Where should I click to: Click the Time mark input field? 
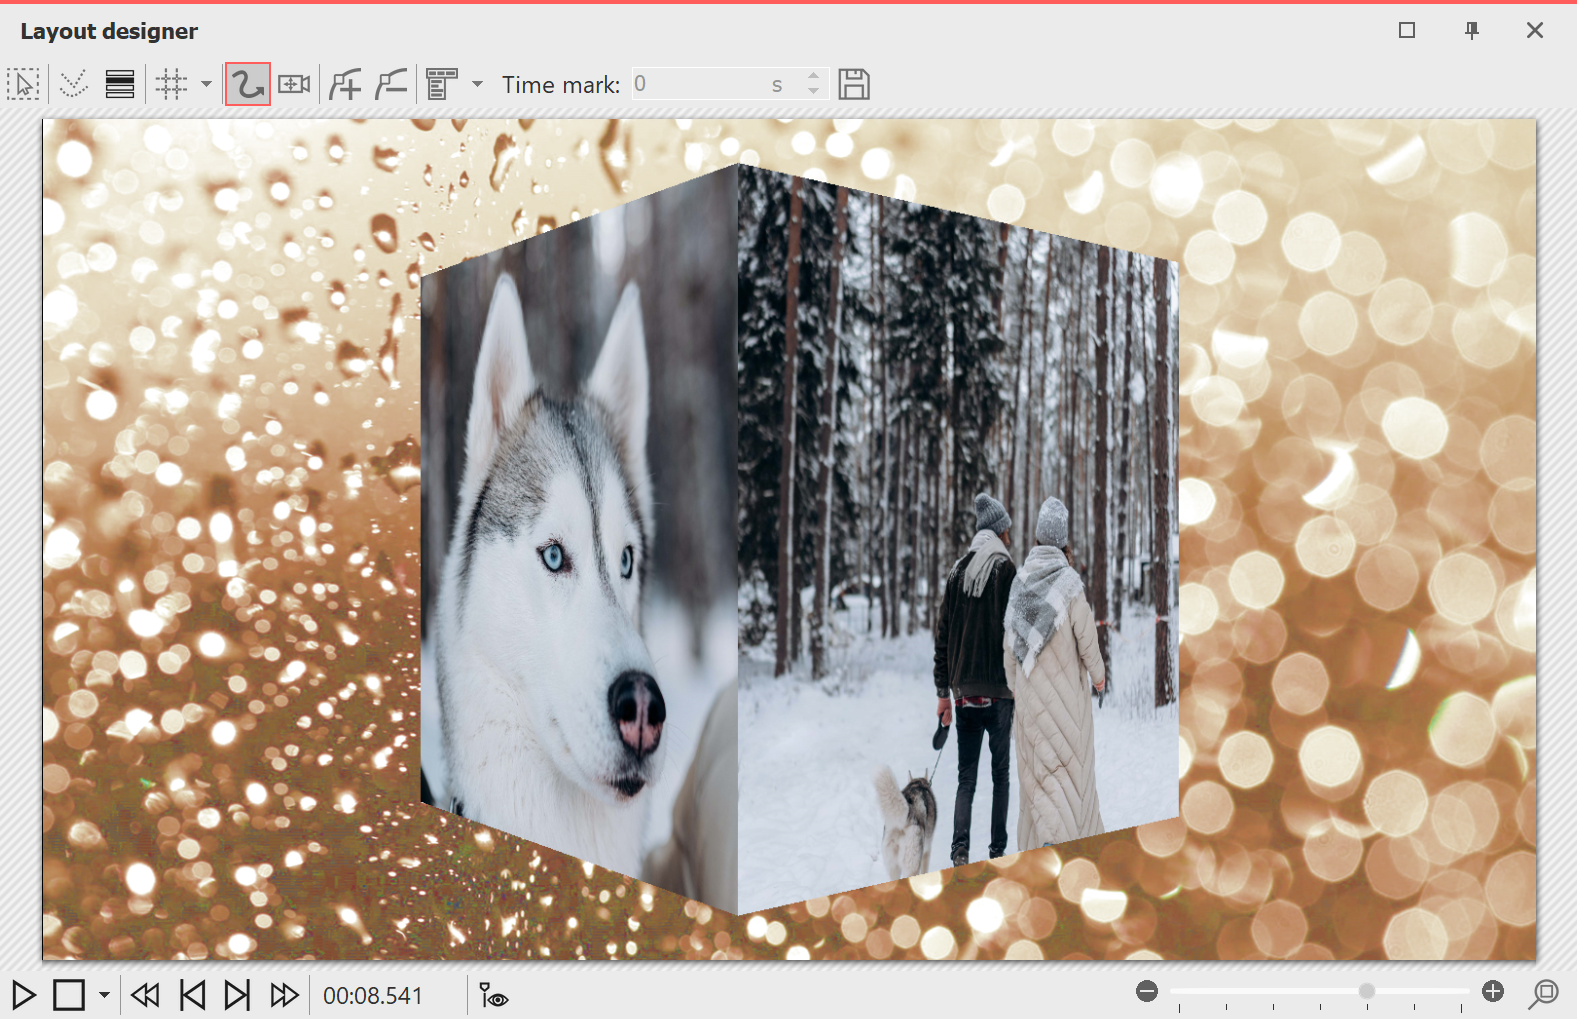click(x=700, y=84)
